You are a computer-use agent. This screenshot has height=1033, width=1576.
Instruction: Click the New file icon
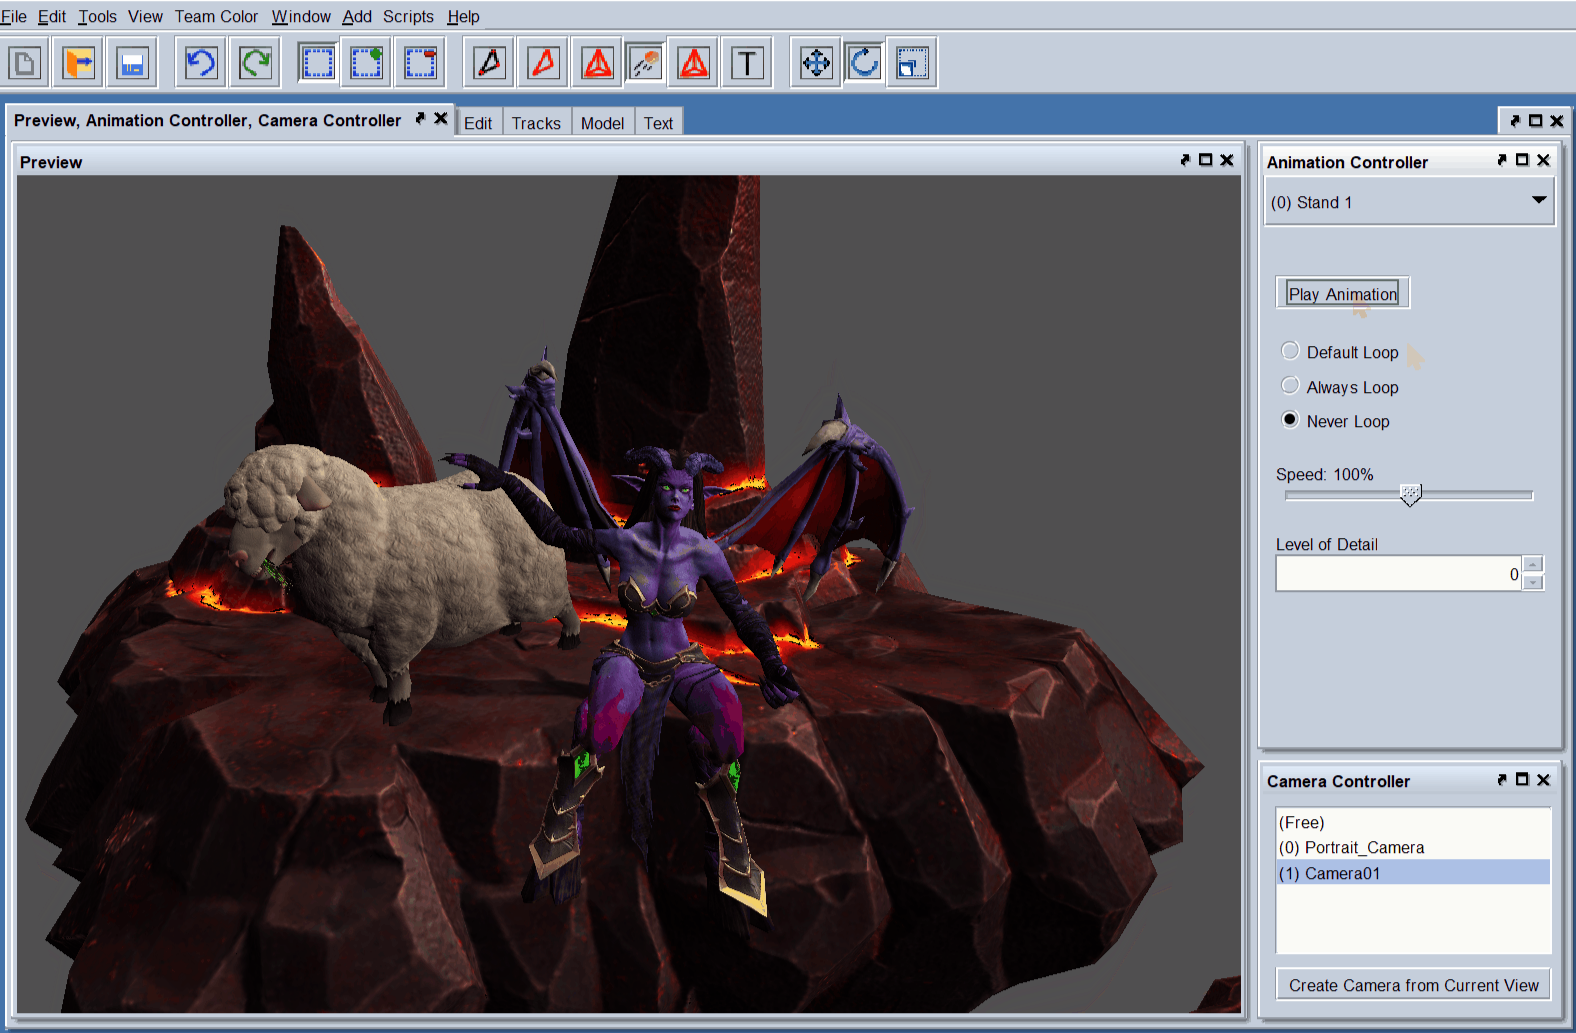[25, 64]
